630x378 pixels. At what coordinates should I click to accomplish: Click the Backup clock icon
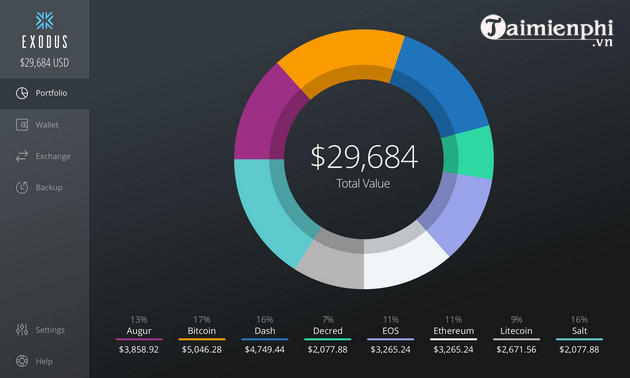(22, 187)
